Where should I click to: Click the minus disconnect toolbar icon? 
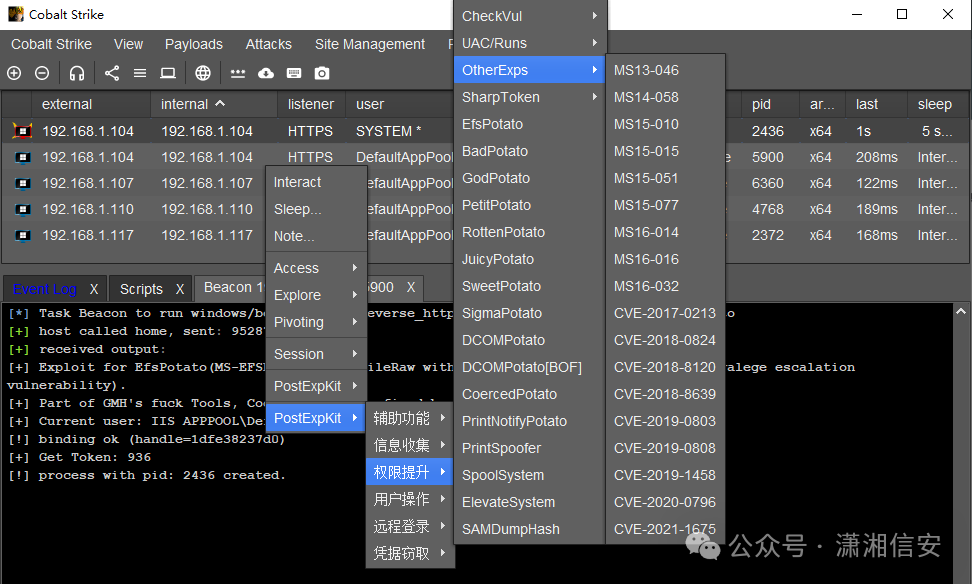pyautogui.click(x=42, y=73)
